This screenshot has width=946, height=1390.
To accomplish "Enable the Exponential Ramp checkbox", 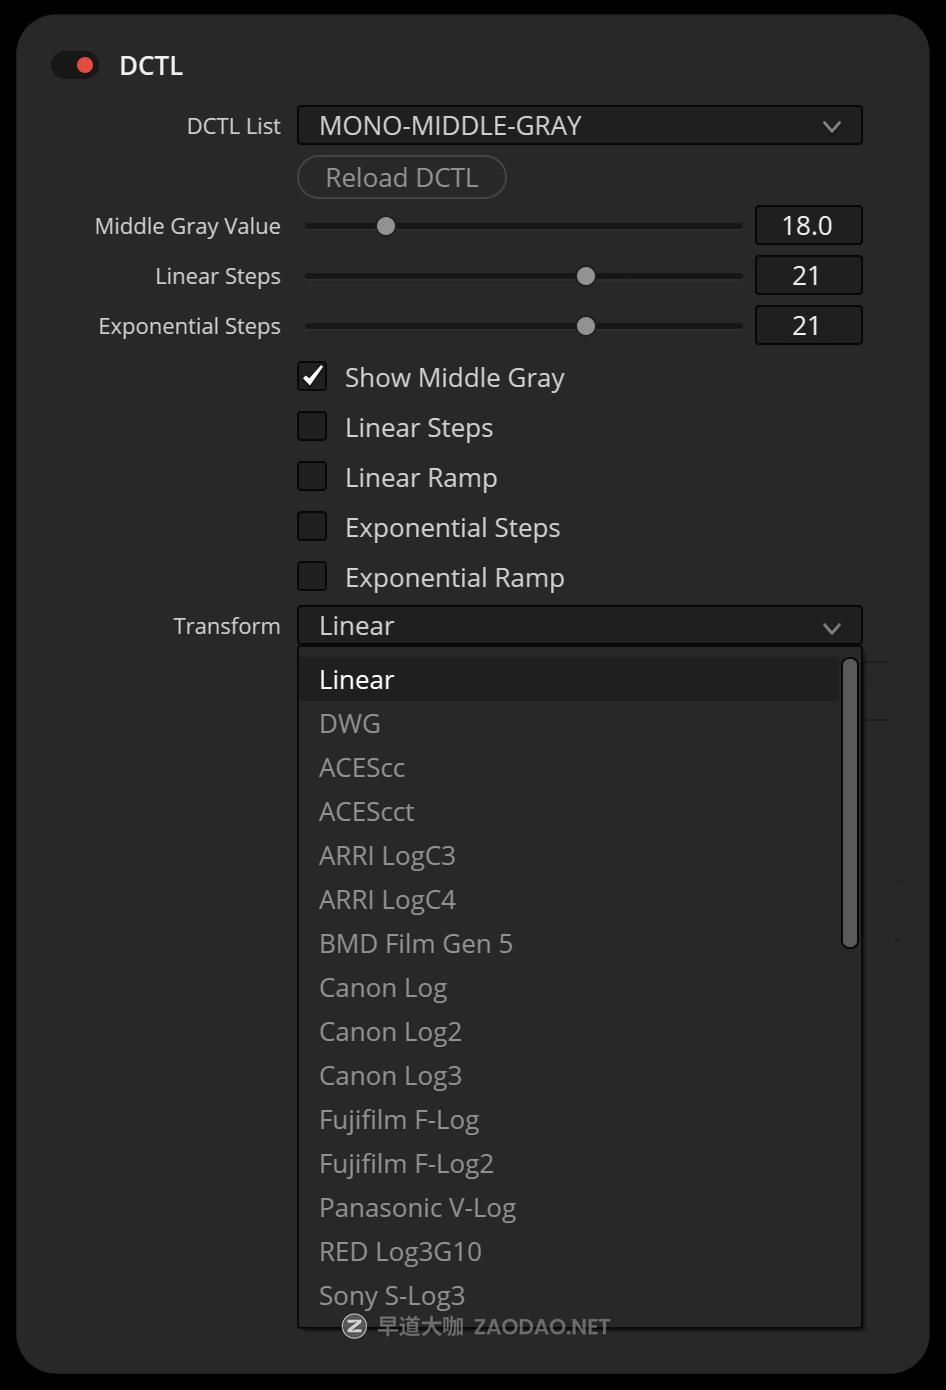I will point(312,577).
